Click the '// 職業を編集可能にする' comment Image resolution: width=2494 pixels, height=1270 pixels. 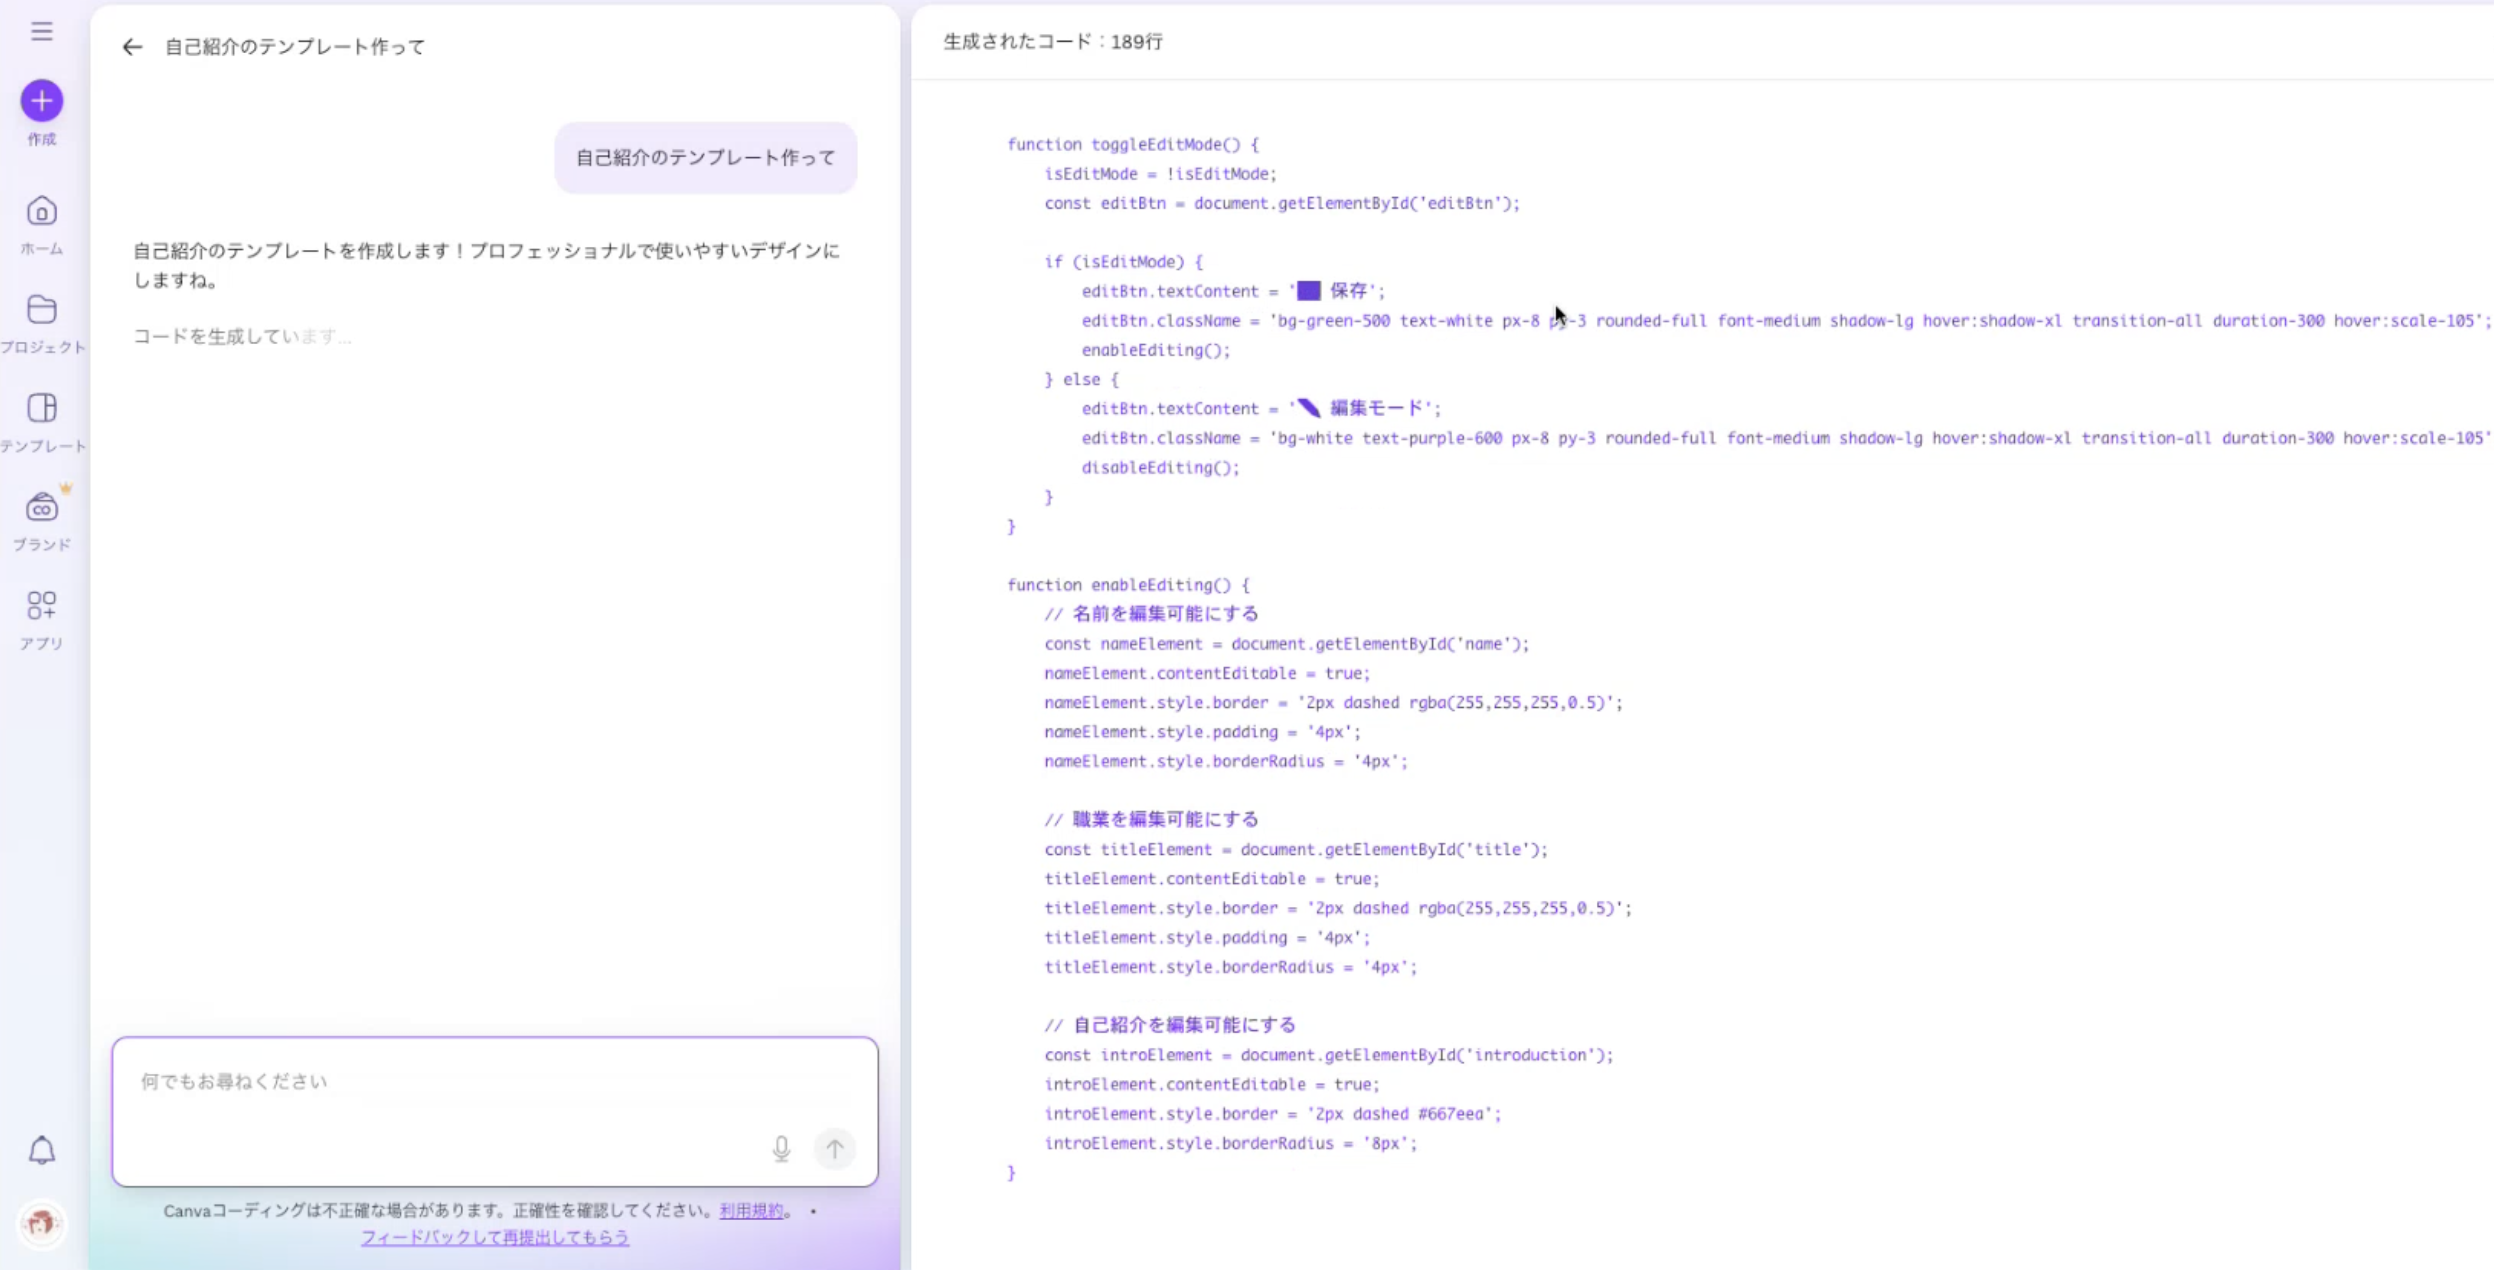pos(1151,819)
